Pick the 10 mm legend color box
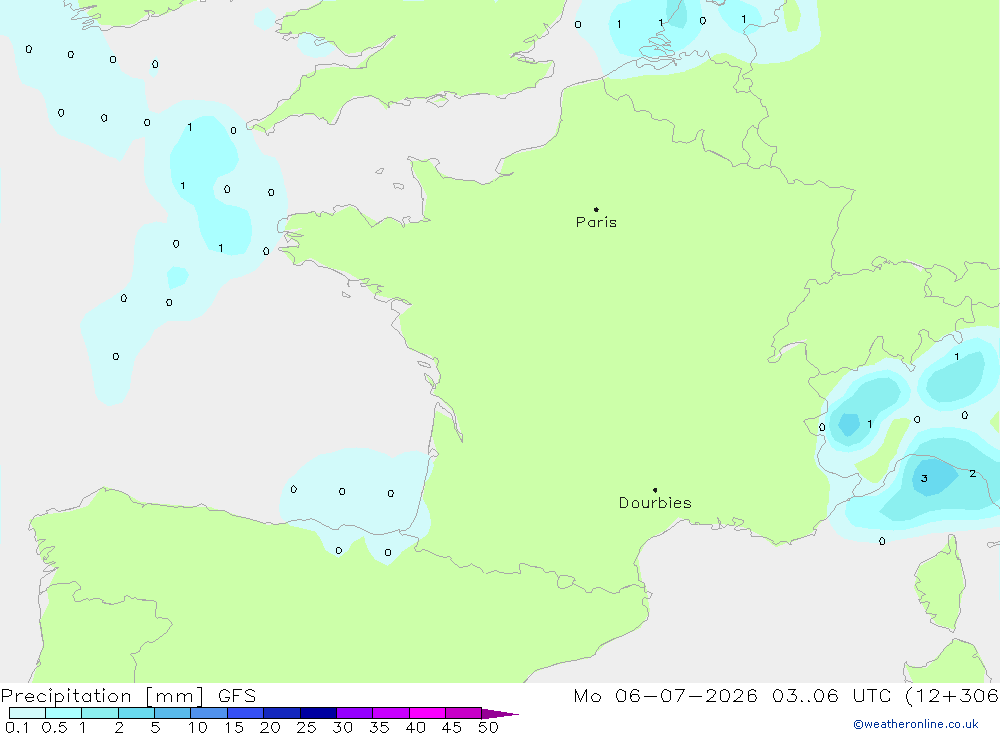Image resolution: width=1000 pixels, height=733 pixels. point(209,713)
